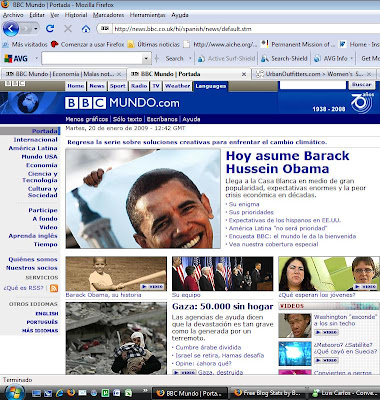Expand the AVG Search options arrow
The height and width of the screenshot is (400, 380).
(190, 59)
